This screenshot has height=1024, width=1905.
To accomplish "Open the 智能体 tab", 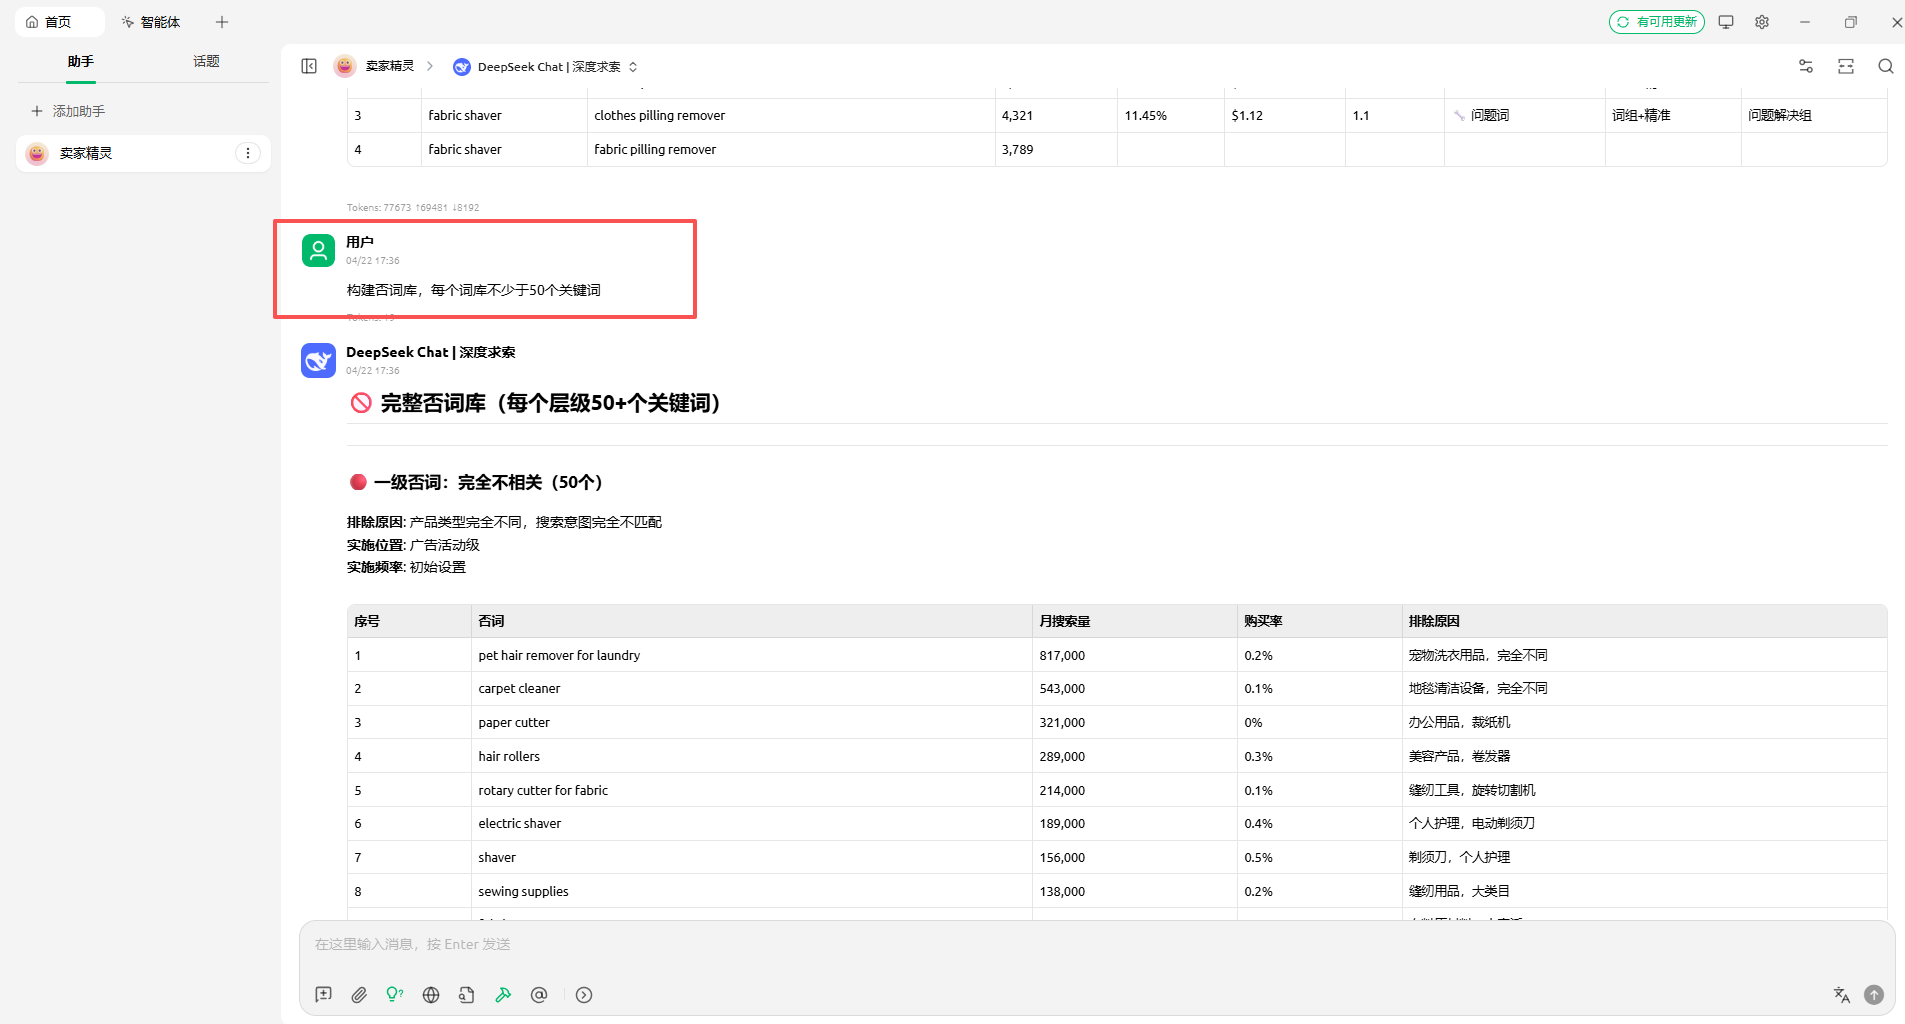I will [151, 22].
